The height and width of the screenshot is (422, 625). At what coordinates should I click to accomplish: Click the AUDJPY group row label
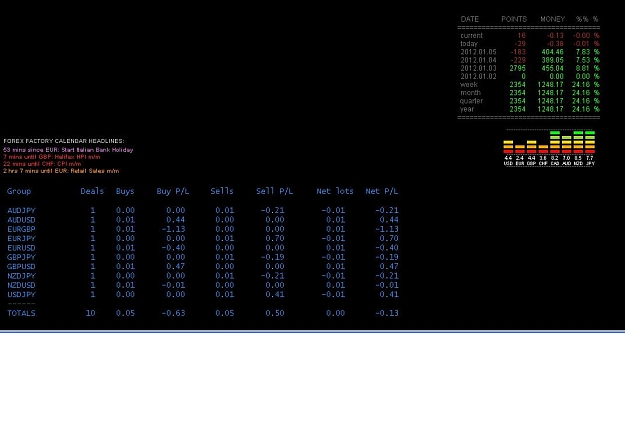(x=22, y=210)
